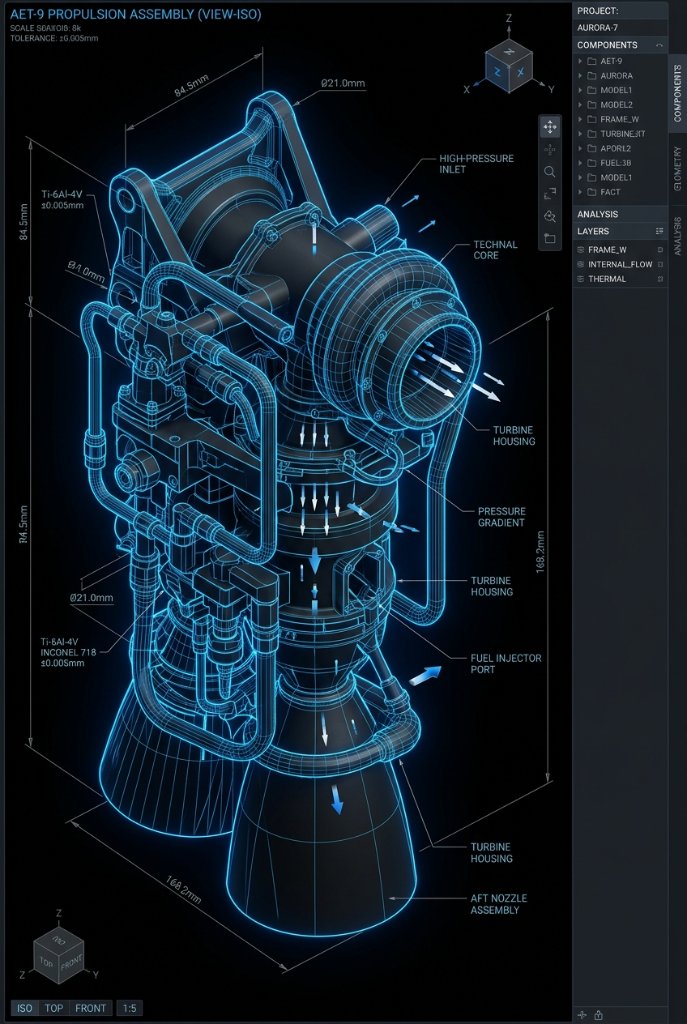
Task: Click the PRESSURE GRADIENT annotation
Action: point(502,517)
